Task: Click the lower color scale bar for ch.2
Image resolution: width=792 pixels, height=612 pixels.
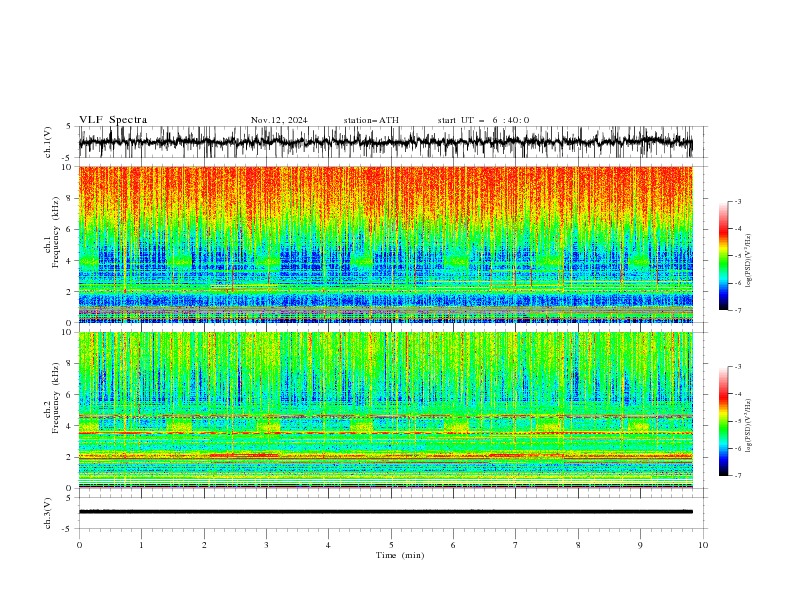Action: click(x=723, y=421)
